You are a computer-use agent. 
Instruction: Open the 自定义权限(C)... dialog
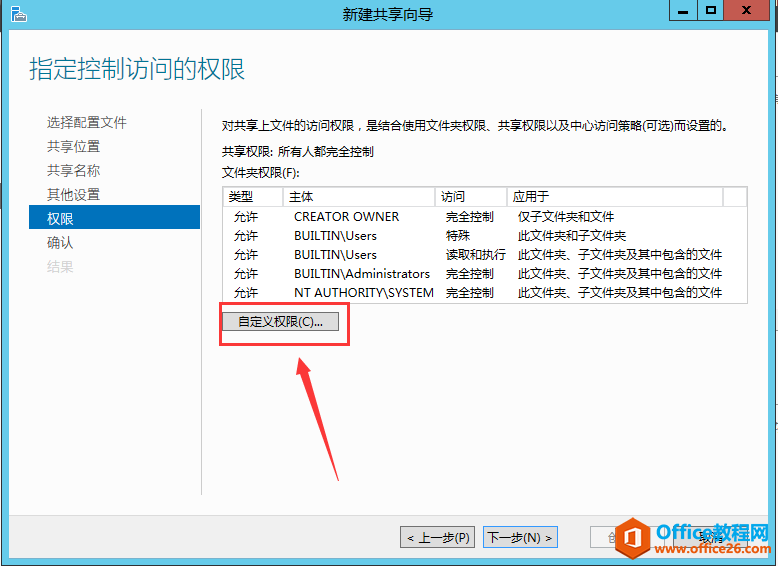(x=280, y=321)
